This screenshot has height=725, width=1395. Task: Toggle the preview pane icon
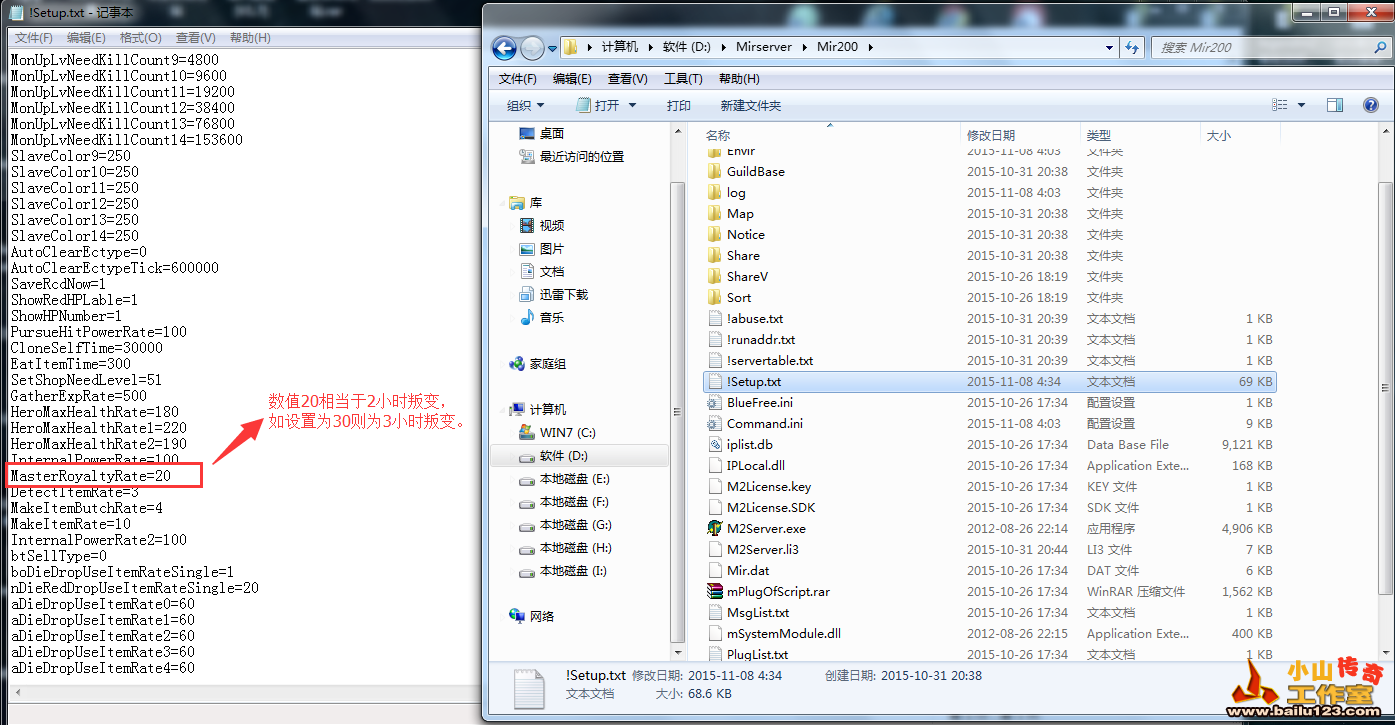[x=1334, y=105]
